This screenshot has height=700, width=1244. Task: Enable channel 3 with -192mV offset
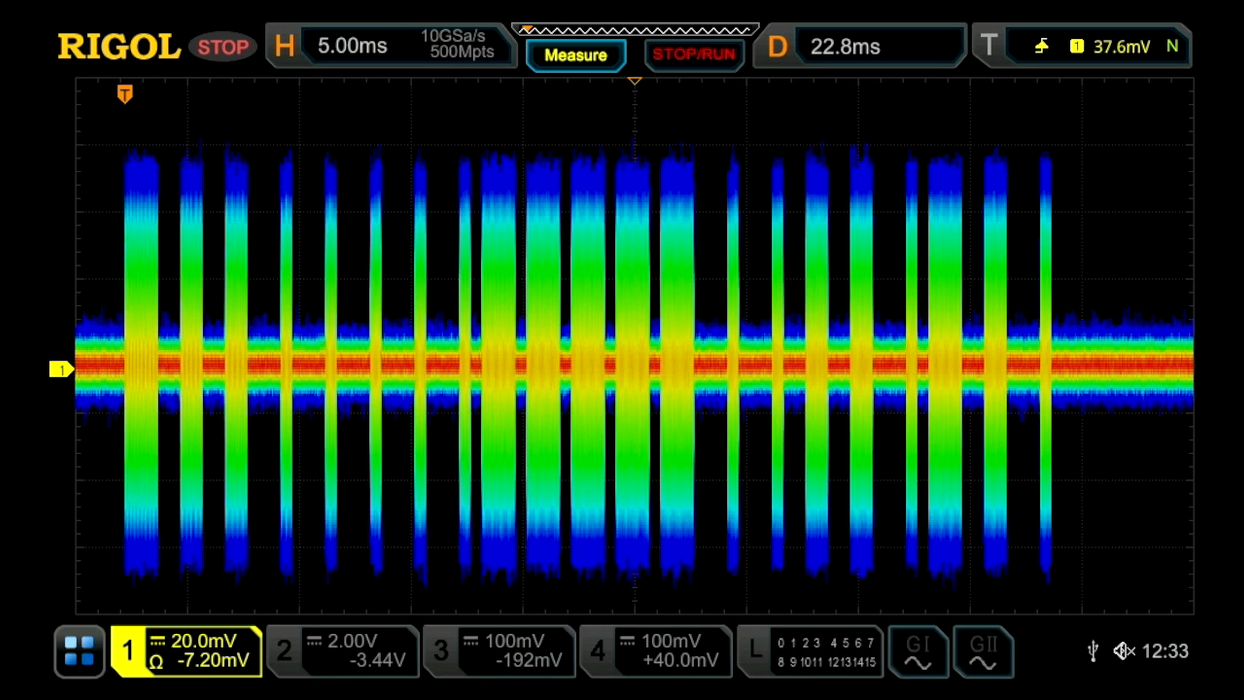(x=498, y=651)
